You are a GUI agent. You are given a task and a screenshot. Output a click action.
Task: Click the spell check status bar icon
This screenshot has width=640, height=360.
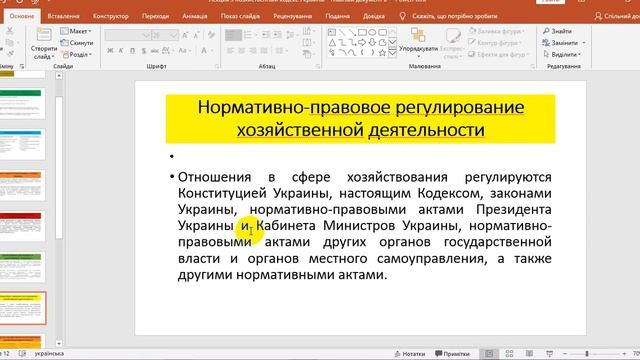[x=22, y=353]
